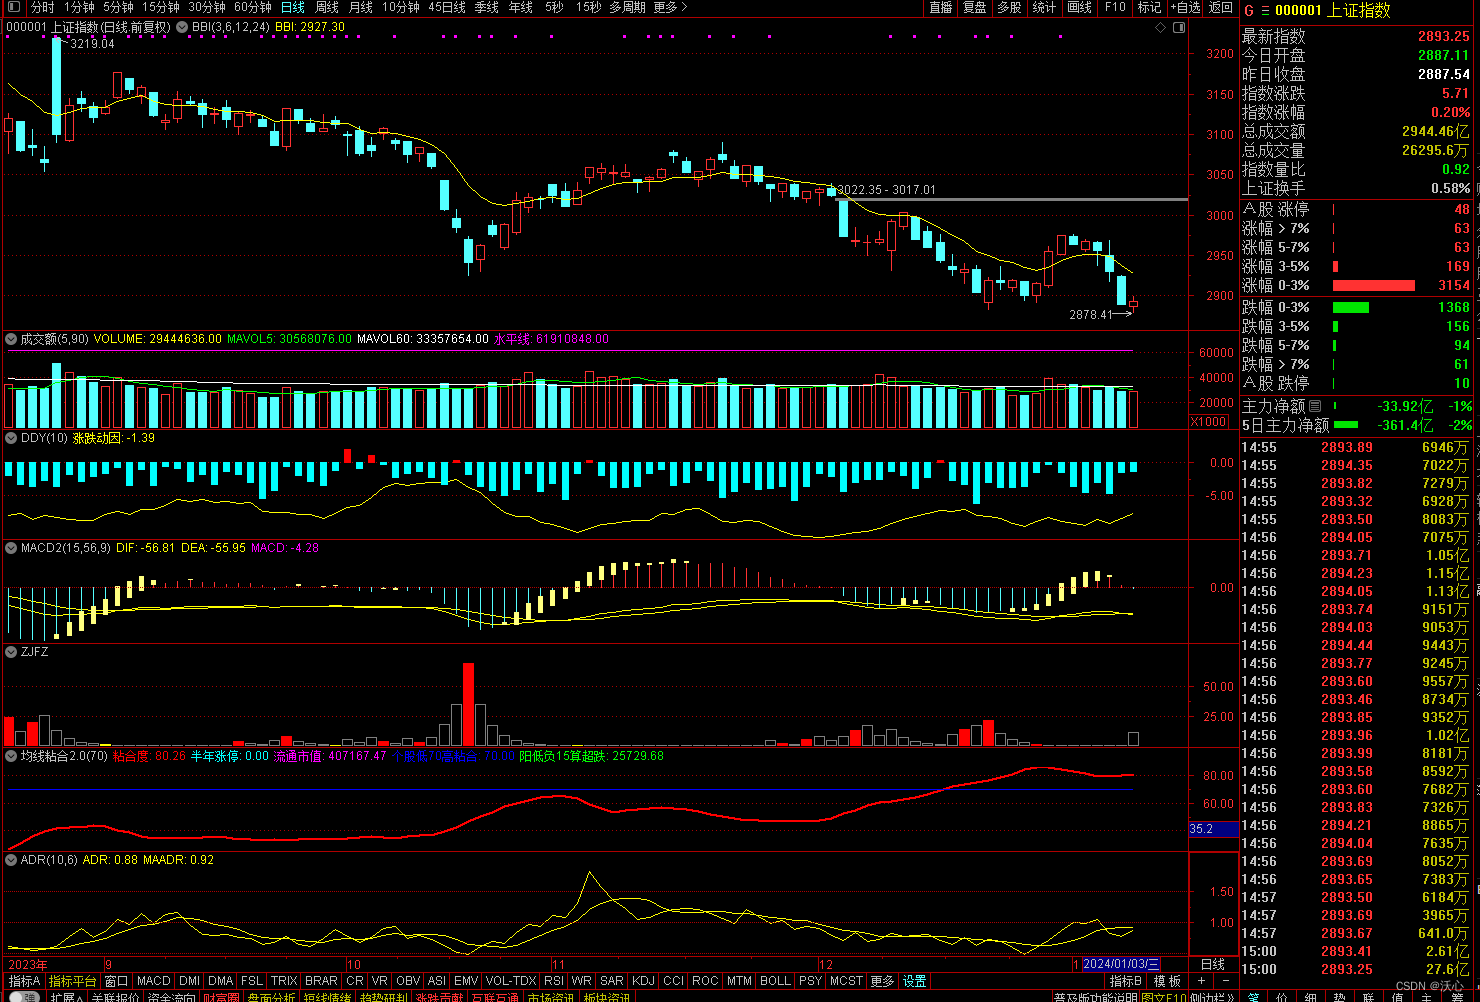Select the 5分钟 period
This screenshot has height=1002, width=1480.
[x=118, y=7]
